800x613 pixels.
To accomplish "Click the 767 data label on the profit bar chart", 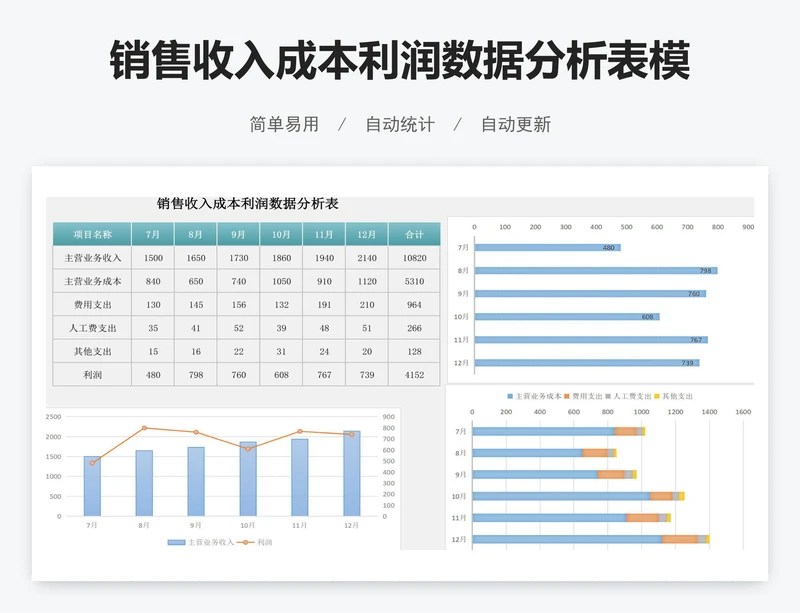I will pyautogui.click(x=696, y=340).
